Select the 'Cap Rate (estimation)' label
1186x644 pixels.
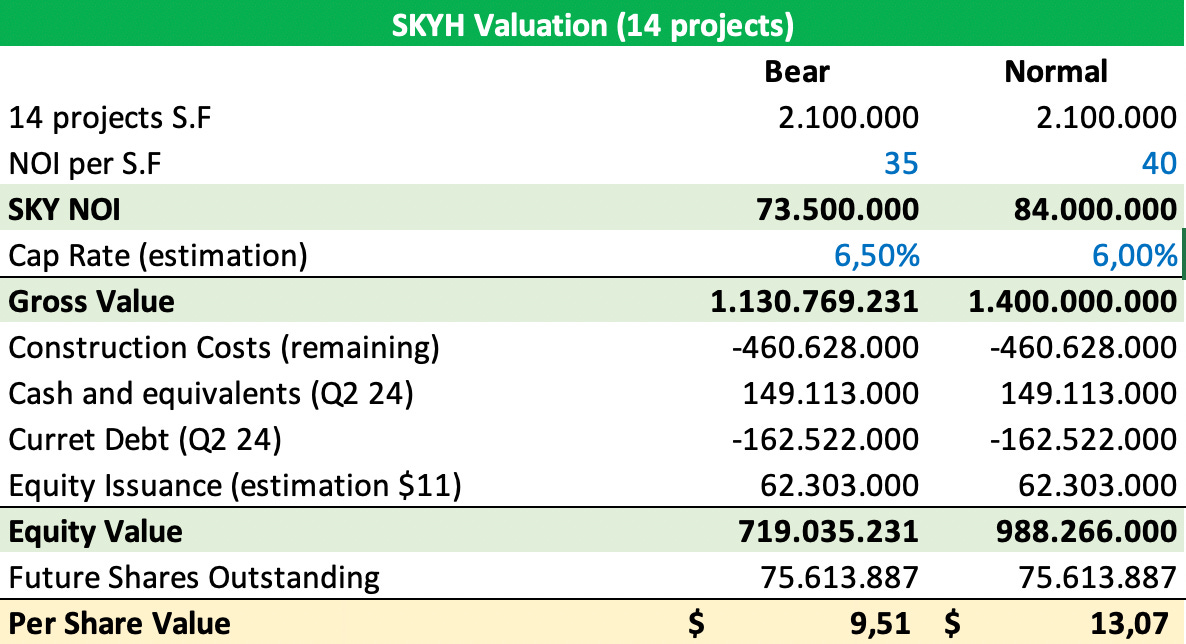[x=158, y=256]
